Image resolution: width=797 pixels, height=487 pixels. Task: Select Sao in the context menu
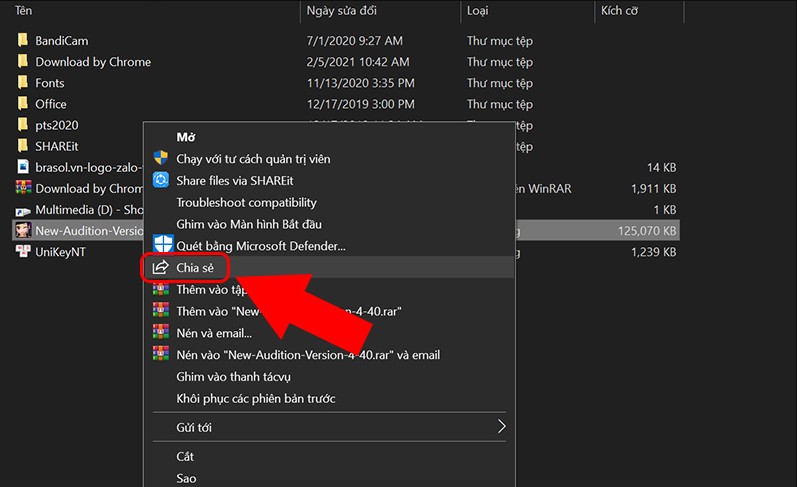coord(187,478)
